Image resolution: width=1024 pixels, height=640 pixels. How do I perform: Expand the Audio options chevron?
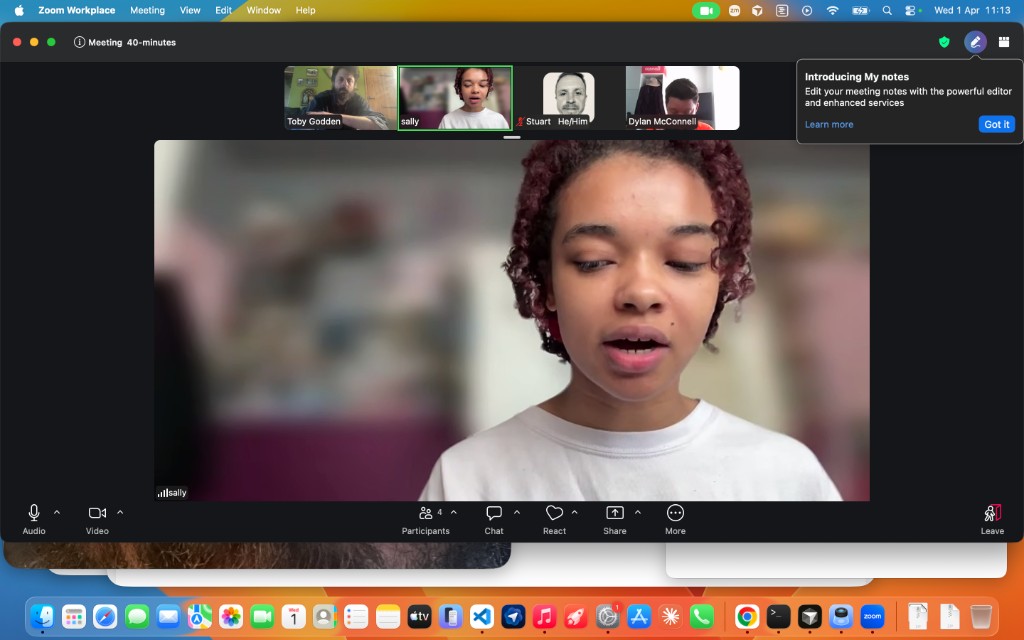[57, 512]
